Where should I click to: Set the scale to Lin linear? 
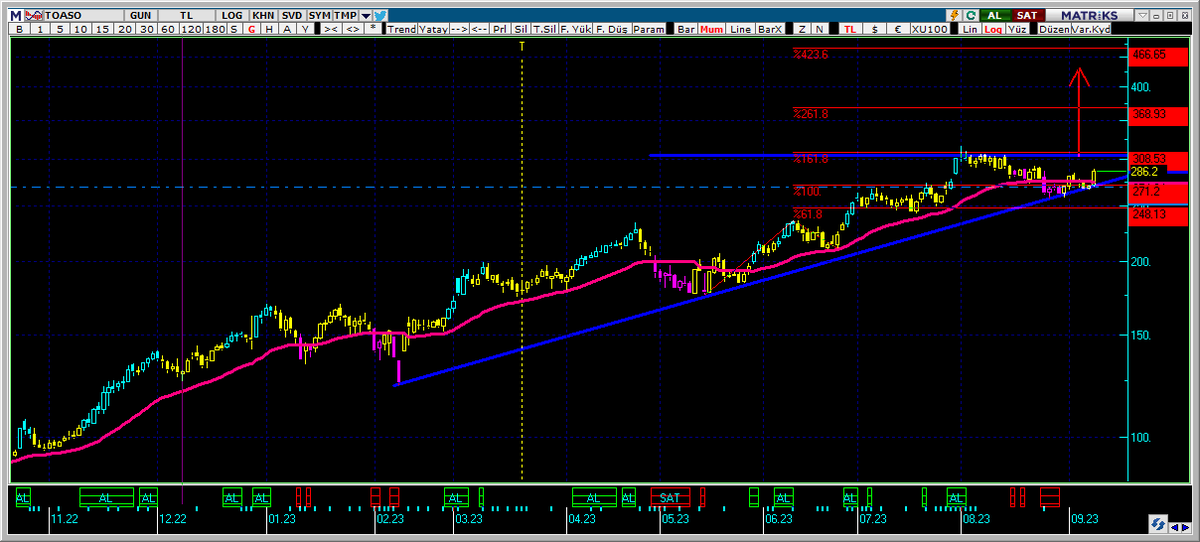pos(970,29)
